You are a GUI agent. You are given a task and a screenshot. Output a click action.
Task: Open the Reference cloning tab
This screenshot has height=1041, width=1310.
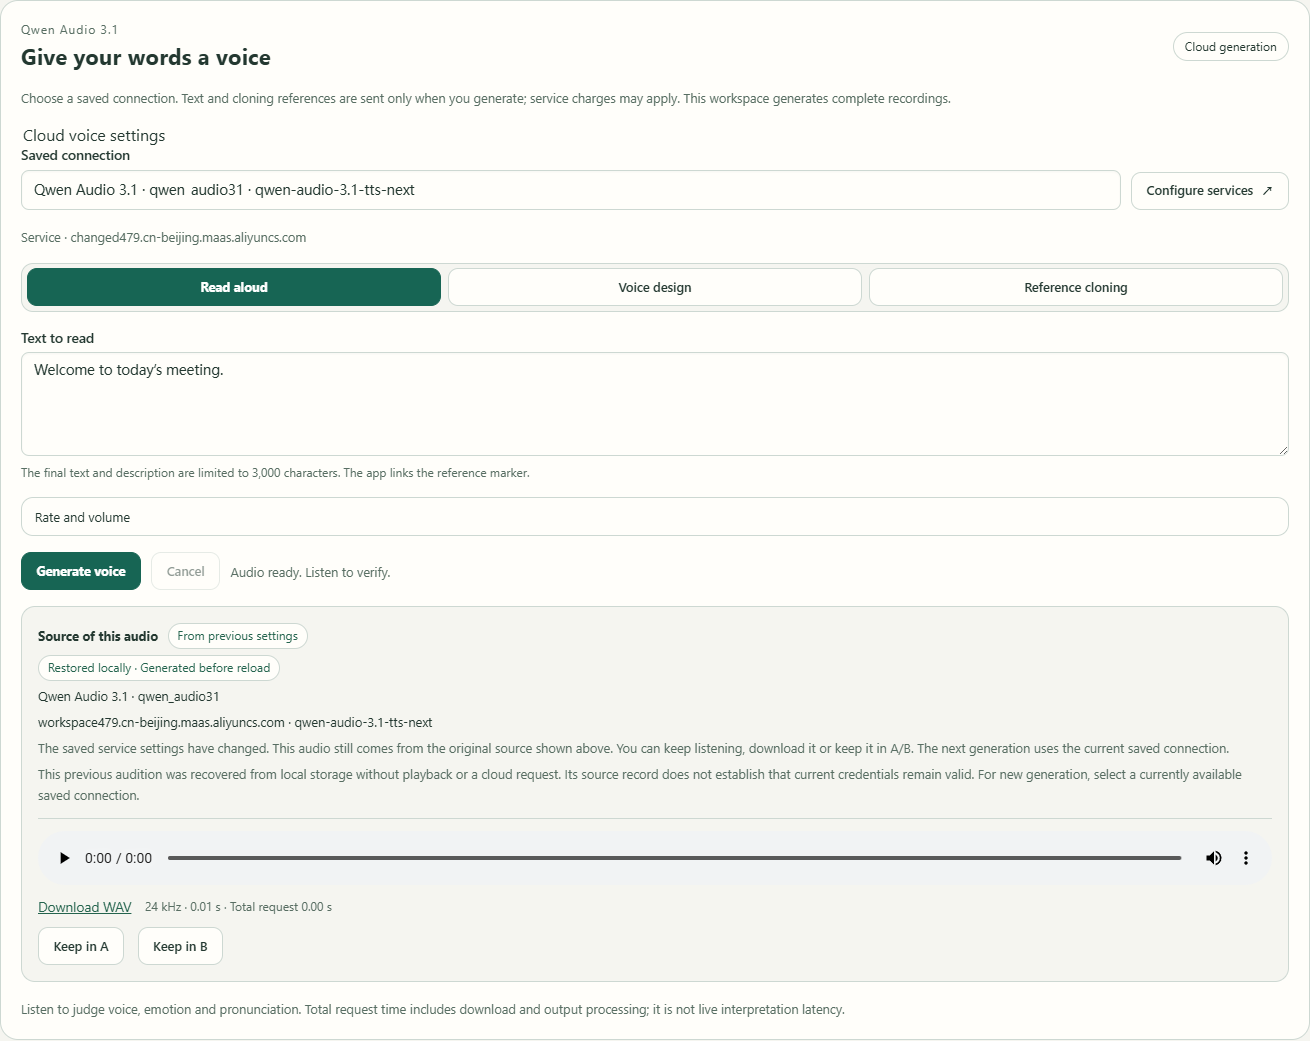(1076, 287)
